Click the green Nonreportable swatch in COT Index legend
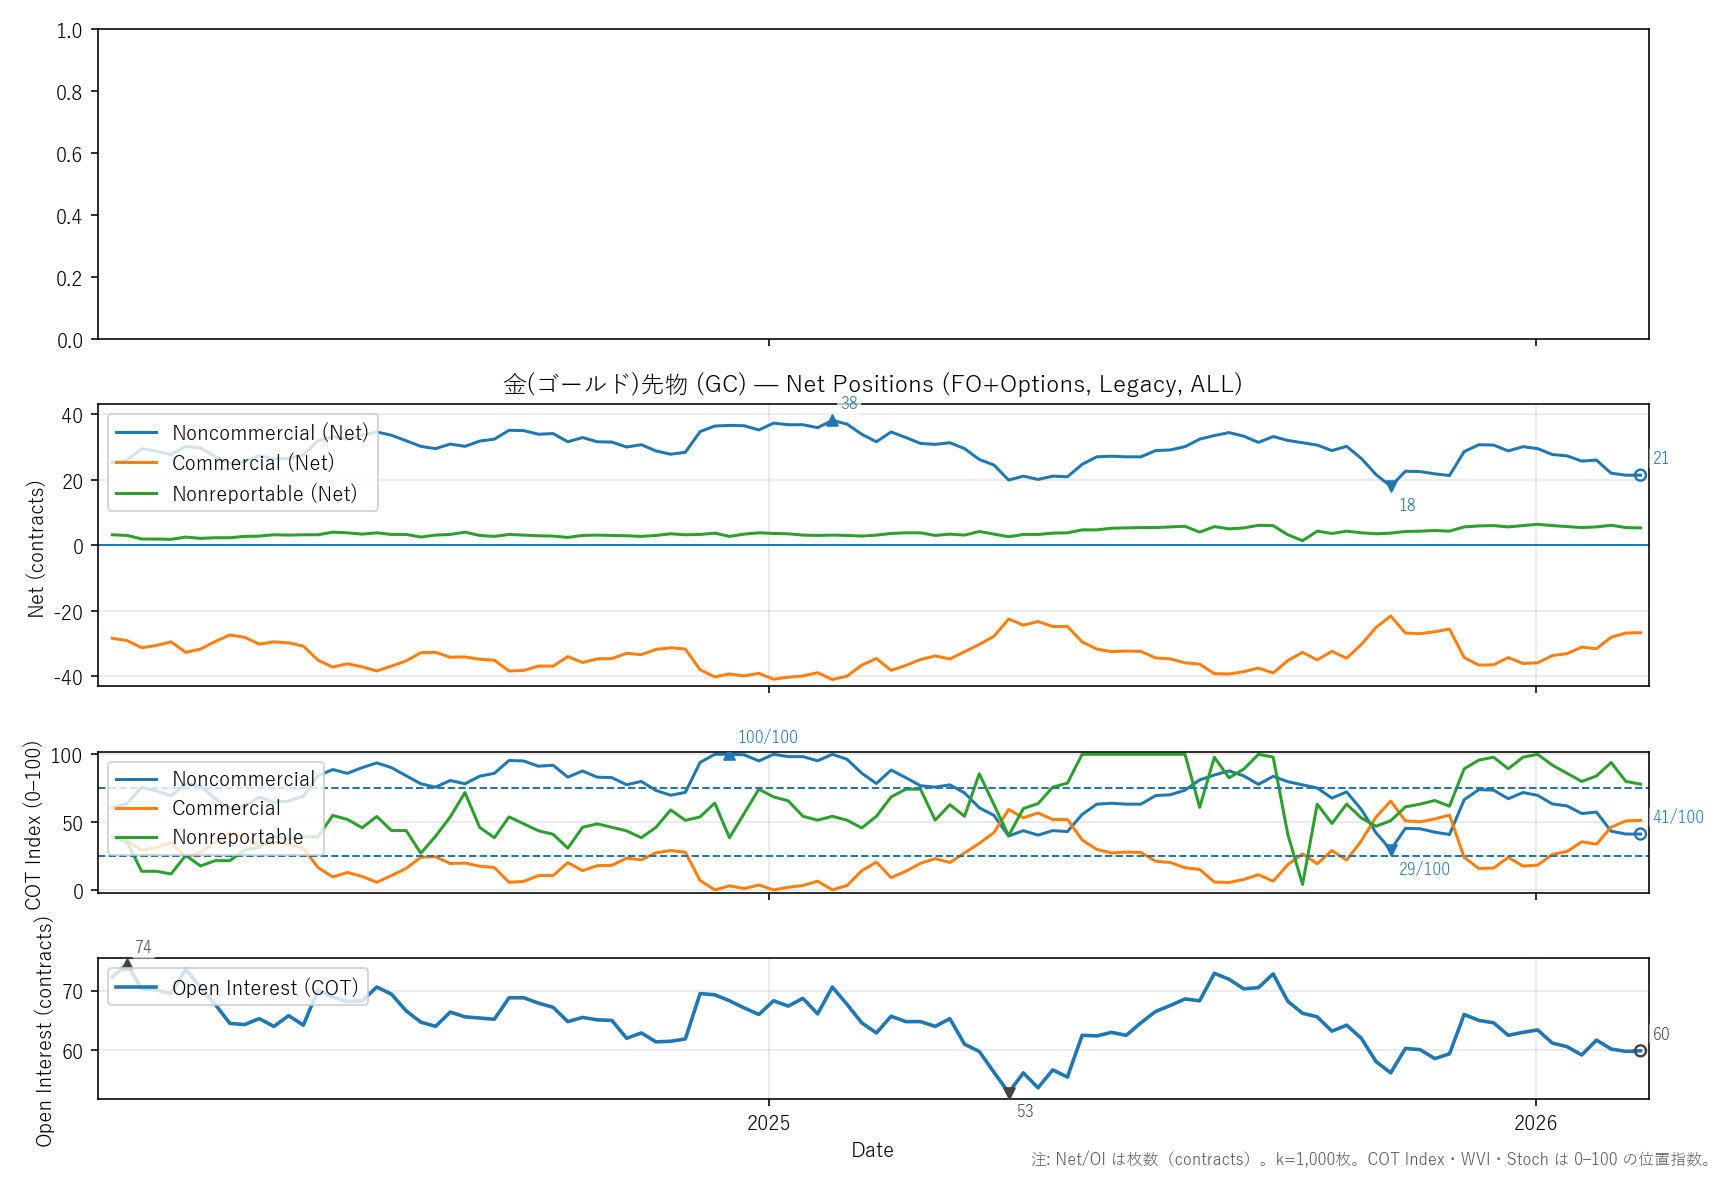The width and height of the screenshot is (1728, 1180). 137,837
